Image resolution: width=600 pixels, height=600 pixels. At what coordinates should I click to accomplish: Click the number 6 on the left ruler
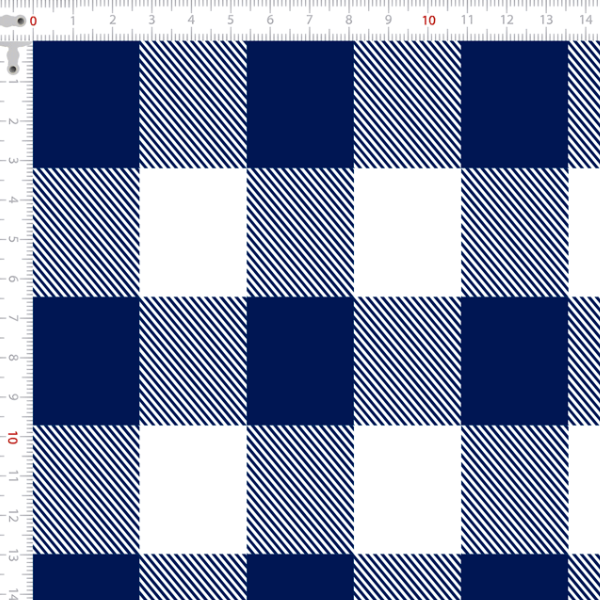[x=13, y=279]
